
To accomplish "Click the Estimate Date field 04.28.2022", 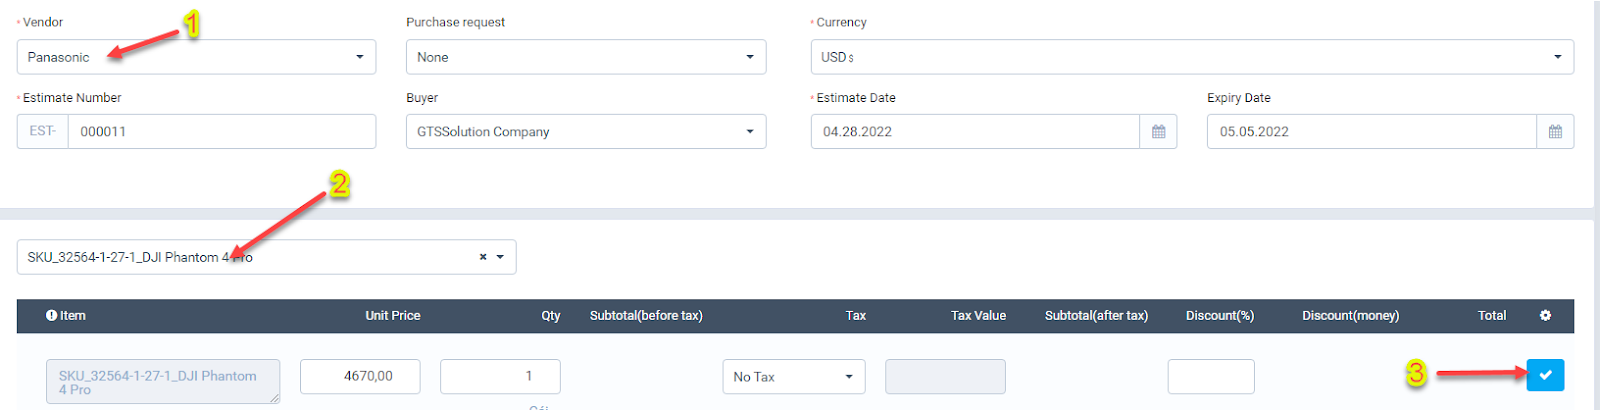I will tap(975, 132).
